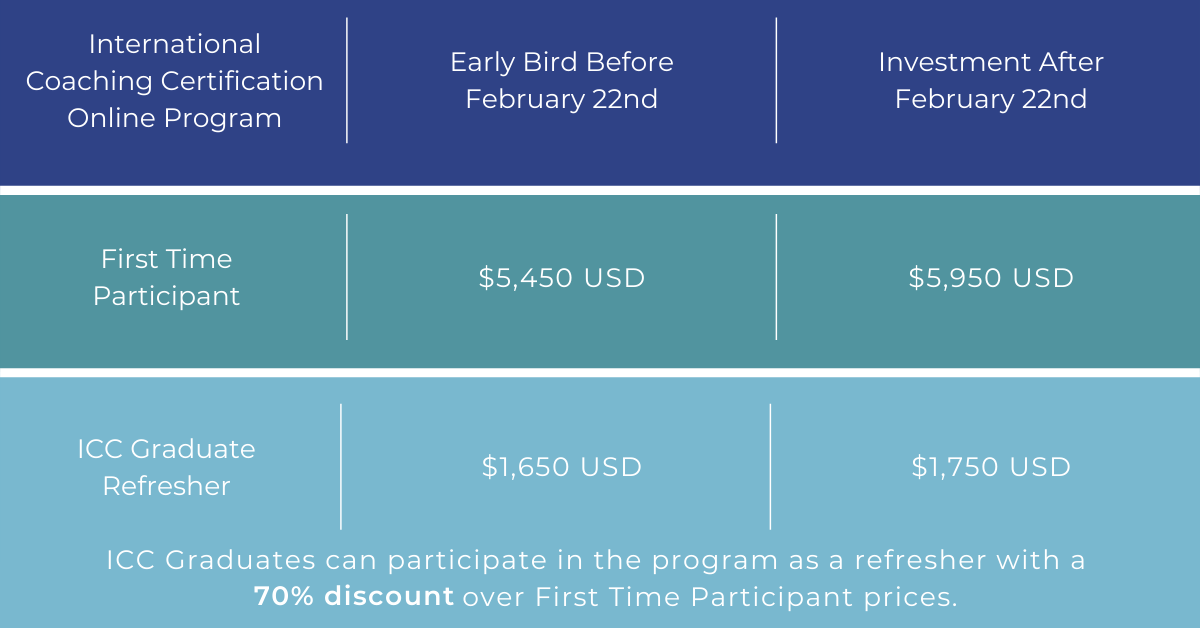Screen dimensions: 1200x628
Task: Click the footnote line starting with ICC Graduates
Action: pyautogui.click(x=595, y=561)
